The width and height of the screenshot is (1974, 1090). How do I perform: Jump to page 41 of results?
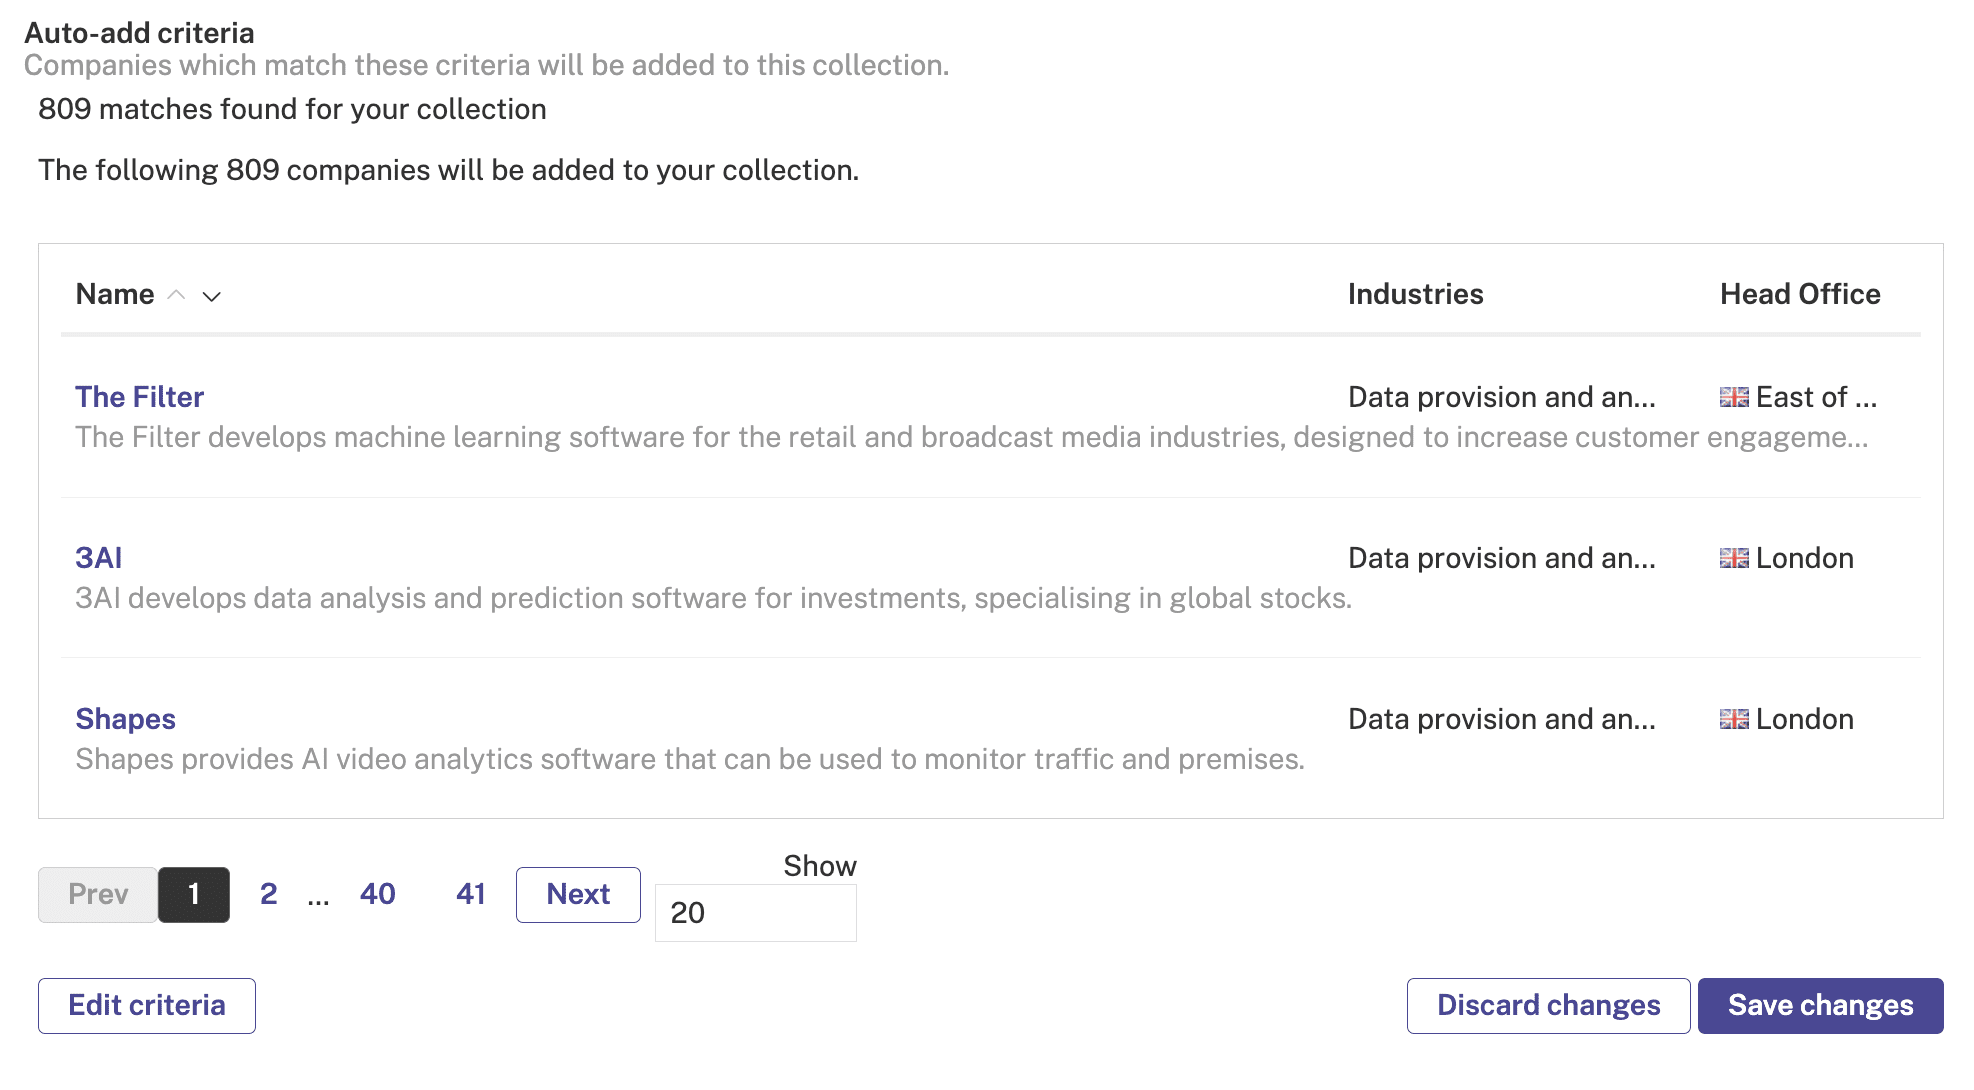point(471,894)
